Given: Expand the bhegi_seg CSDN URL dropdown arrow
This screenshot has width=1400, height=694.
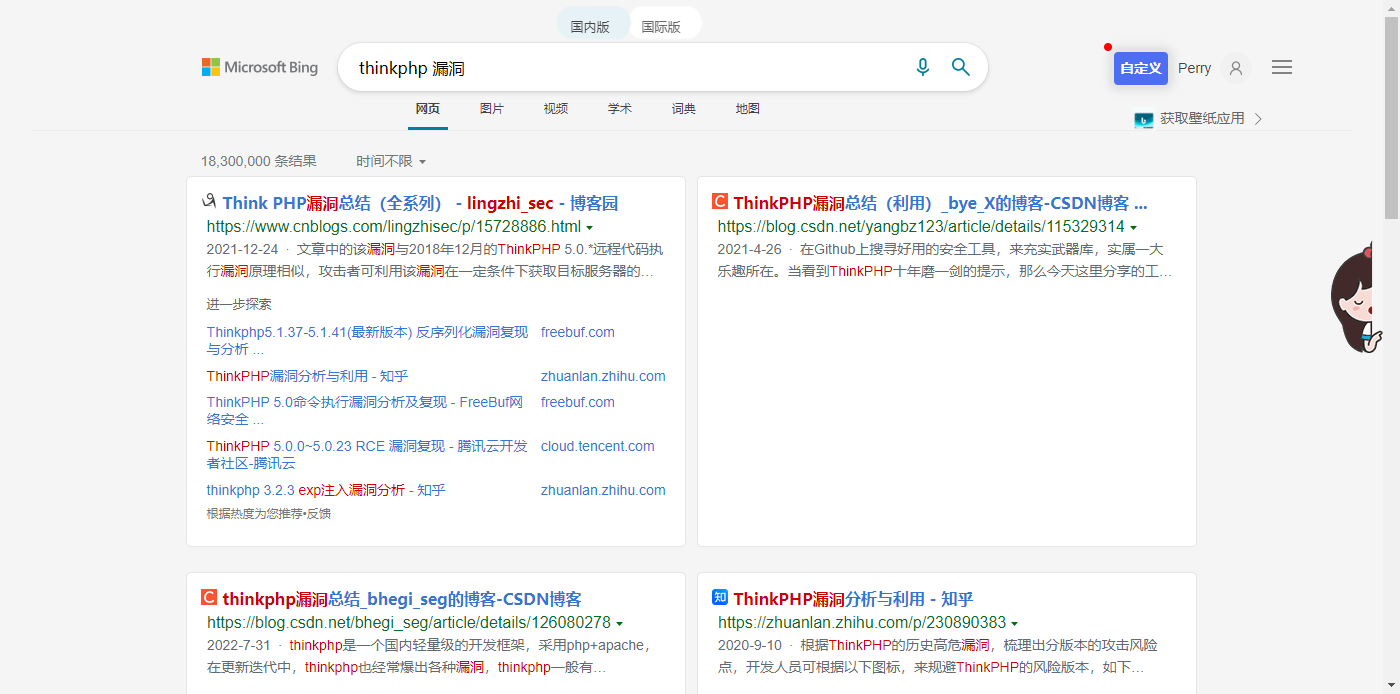Looking at the screenshot, I should tap(619, 624).
